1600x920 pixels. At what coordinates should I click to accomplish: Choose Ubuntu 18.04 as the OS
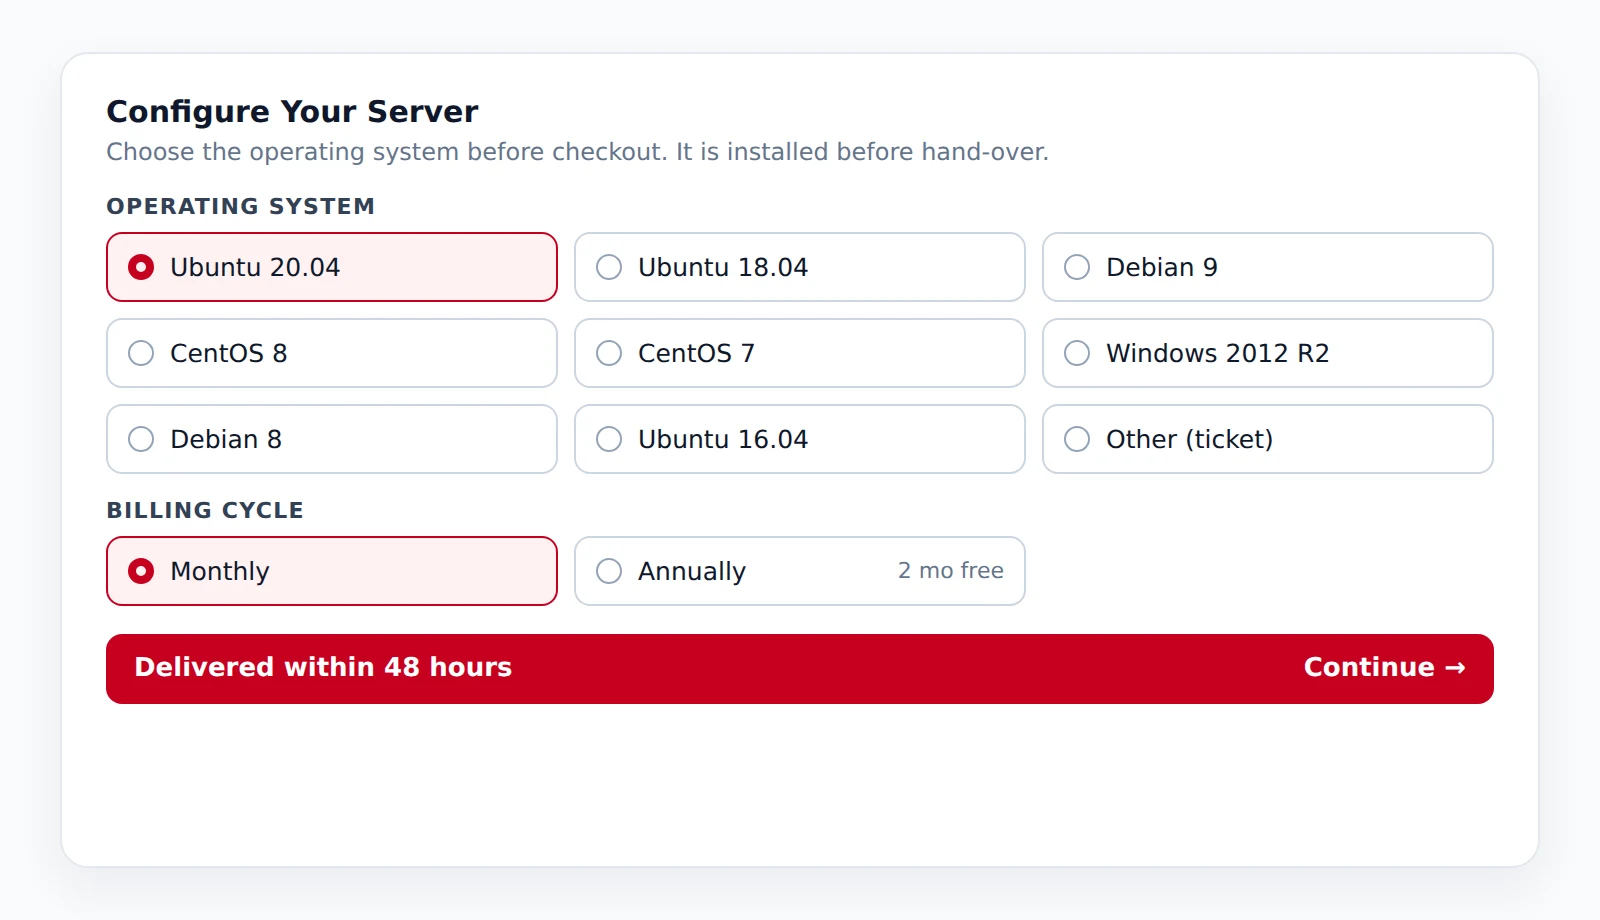[800, 267]
